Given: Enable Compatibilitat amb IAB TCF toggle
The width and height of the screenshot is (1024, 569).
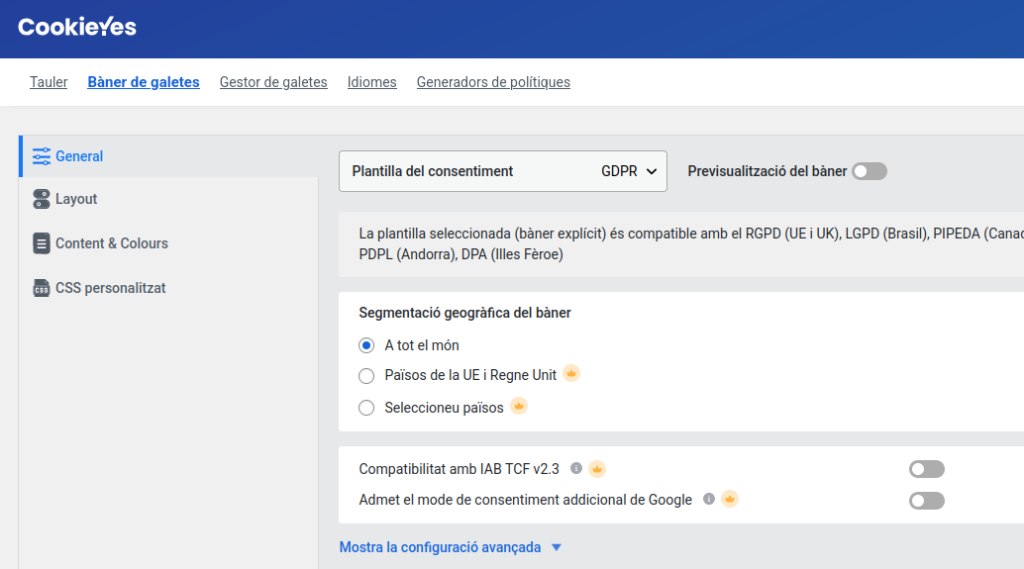Looking at the screenshot, I should pos(926,469).
